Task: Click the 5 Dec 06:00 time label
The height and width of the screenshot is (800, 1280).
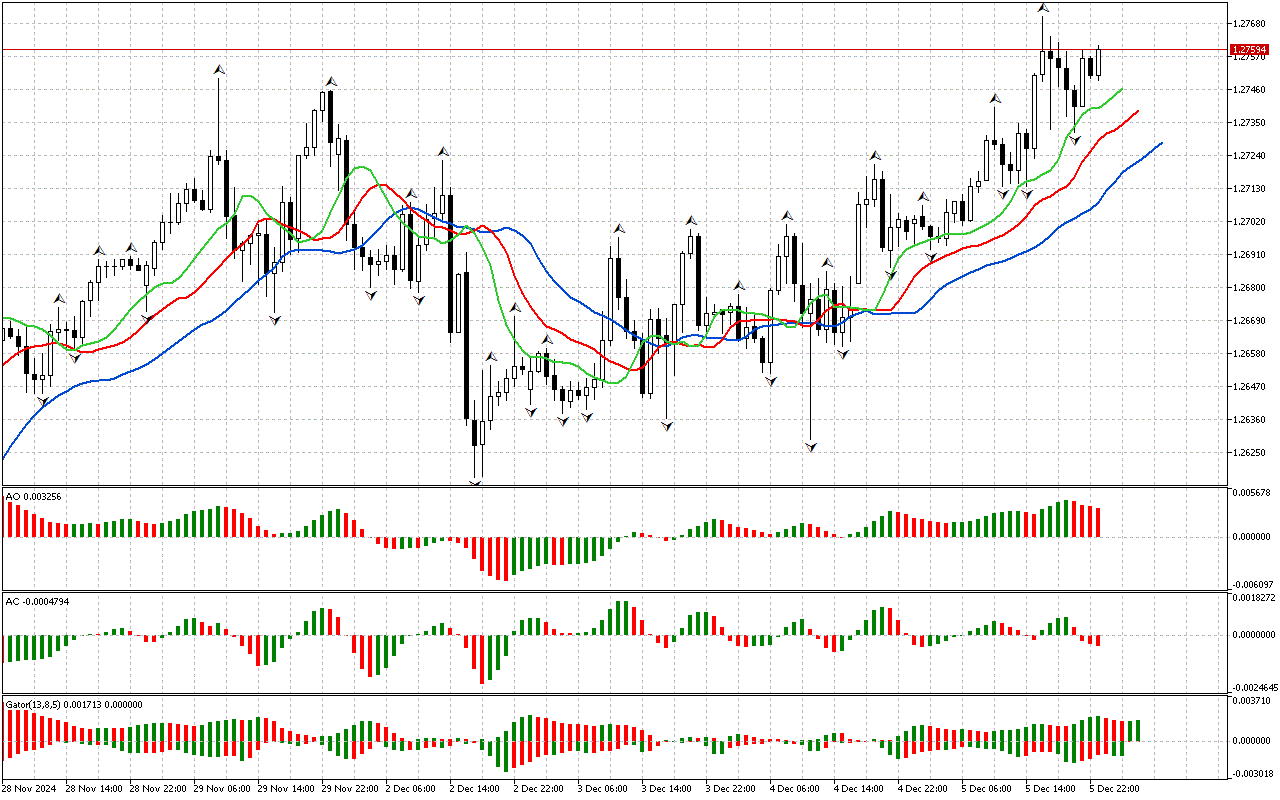Action: click(987, 789)
